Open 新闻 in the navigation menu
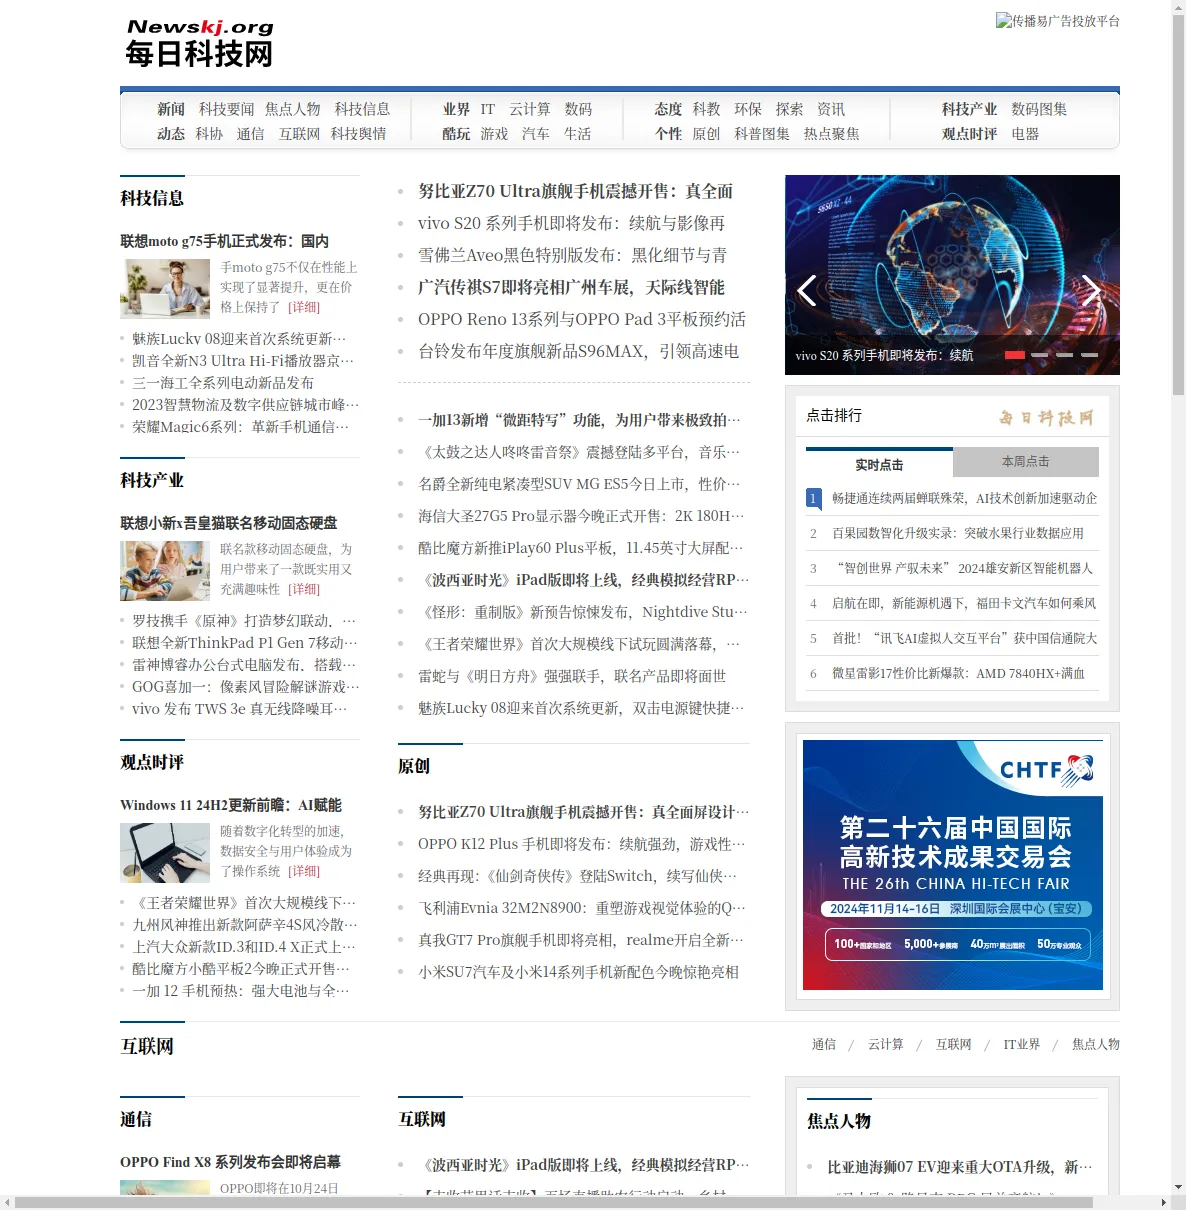The height and width of the screenshot is (1210, 1186). [x=171, y=109]
